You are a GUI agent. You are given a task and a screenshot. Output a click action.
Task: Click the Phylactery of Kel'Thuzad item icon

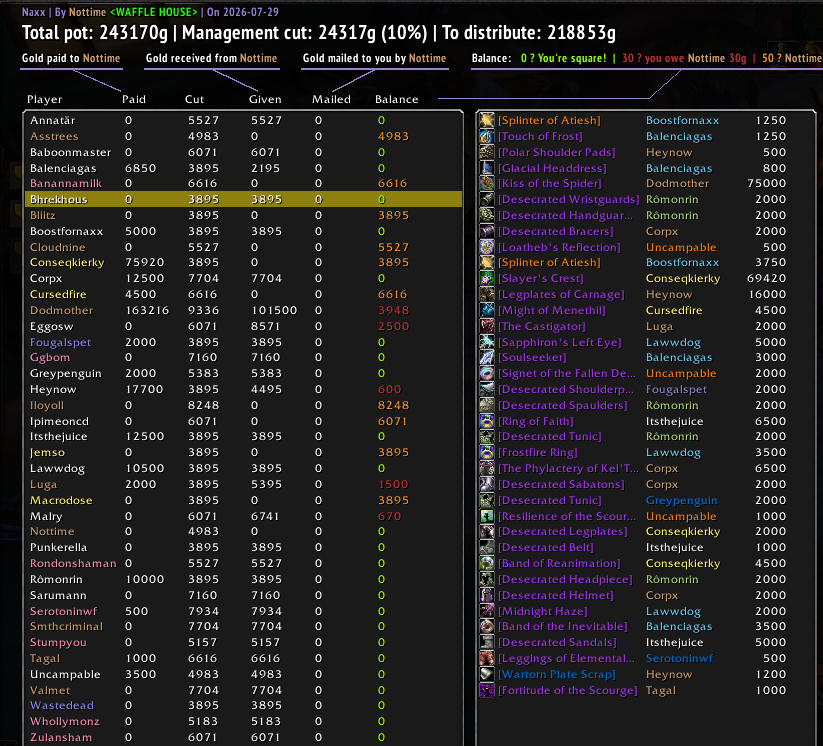(487, 468)
